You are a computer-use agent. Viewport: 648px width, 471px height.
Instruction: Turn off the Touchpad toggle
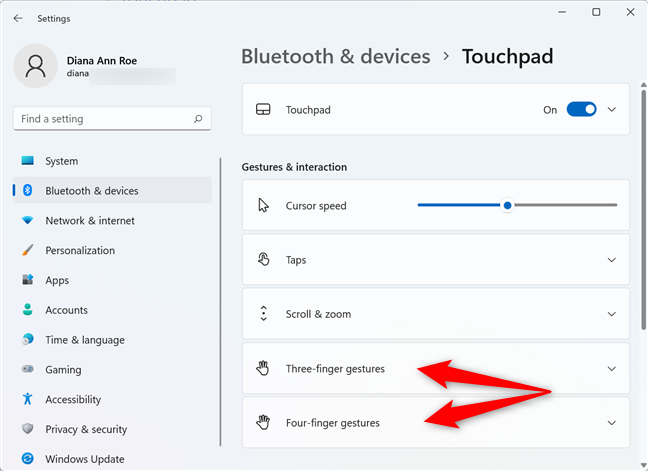coord(581,109)
